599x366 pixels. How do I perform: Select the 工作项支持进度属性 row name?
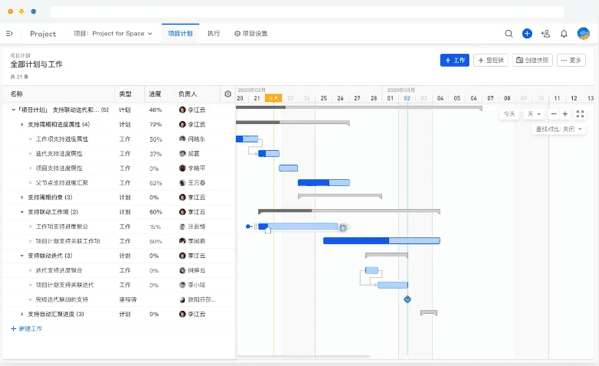tap(62, 139)
